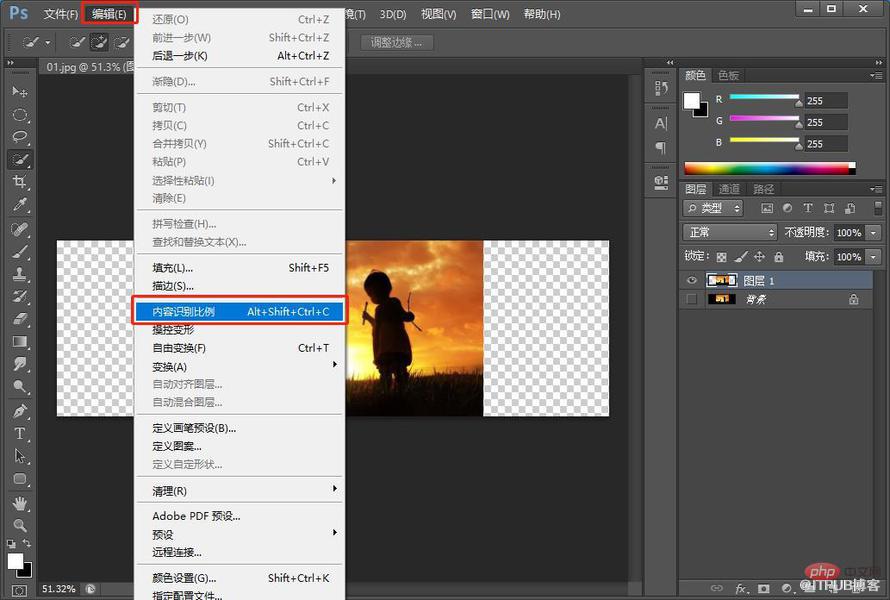Click the 图层 1 layer thumbnail

click(721, 280)
